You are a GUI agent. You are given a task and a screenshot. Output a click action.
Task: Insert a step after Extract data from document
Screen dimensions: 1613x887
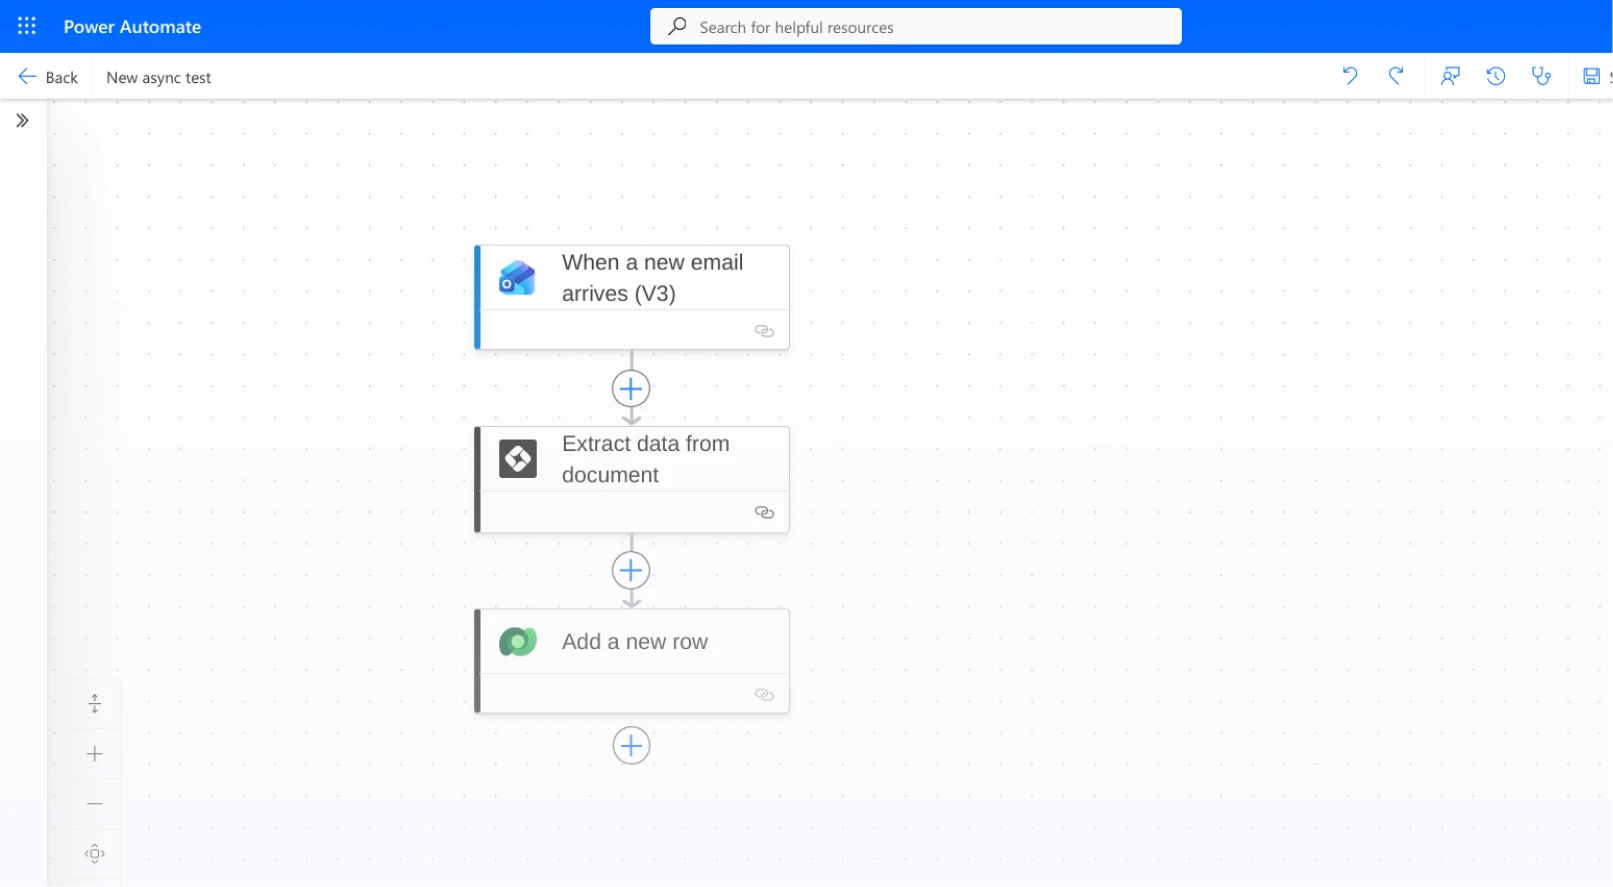(631, 571)
